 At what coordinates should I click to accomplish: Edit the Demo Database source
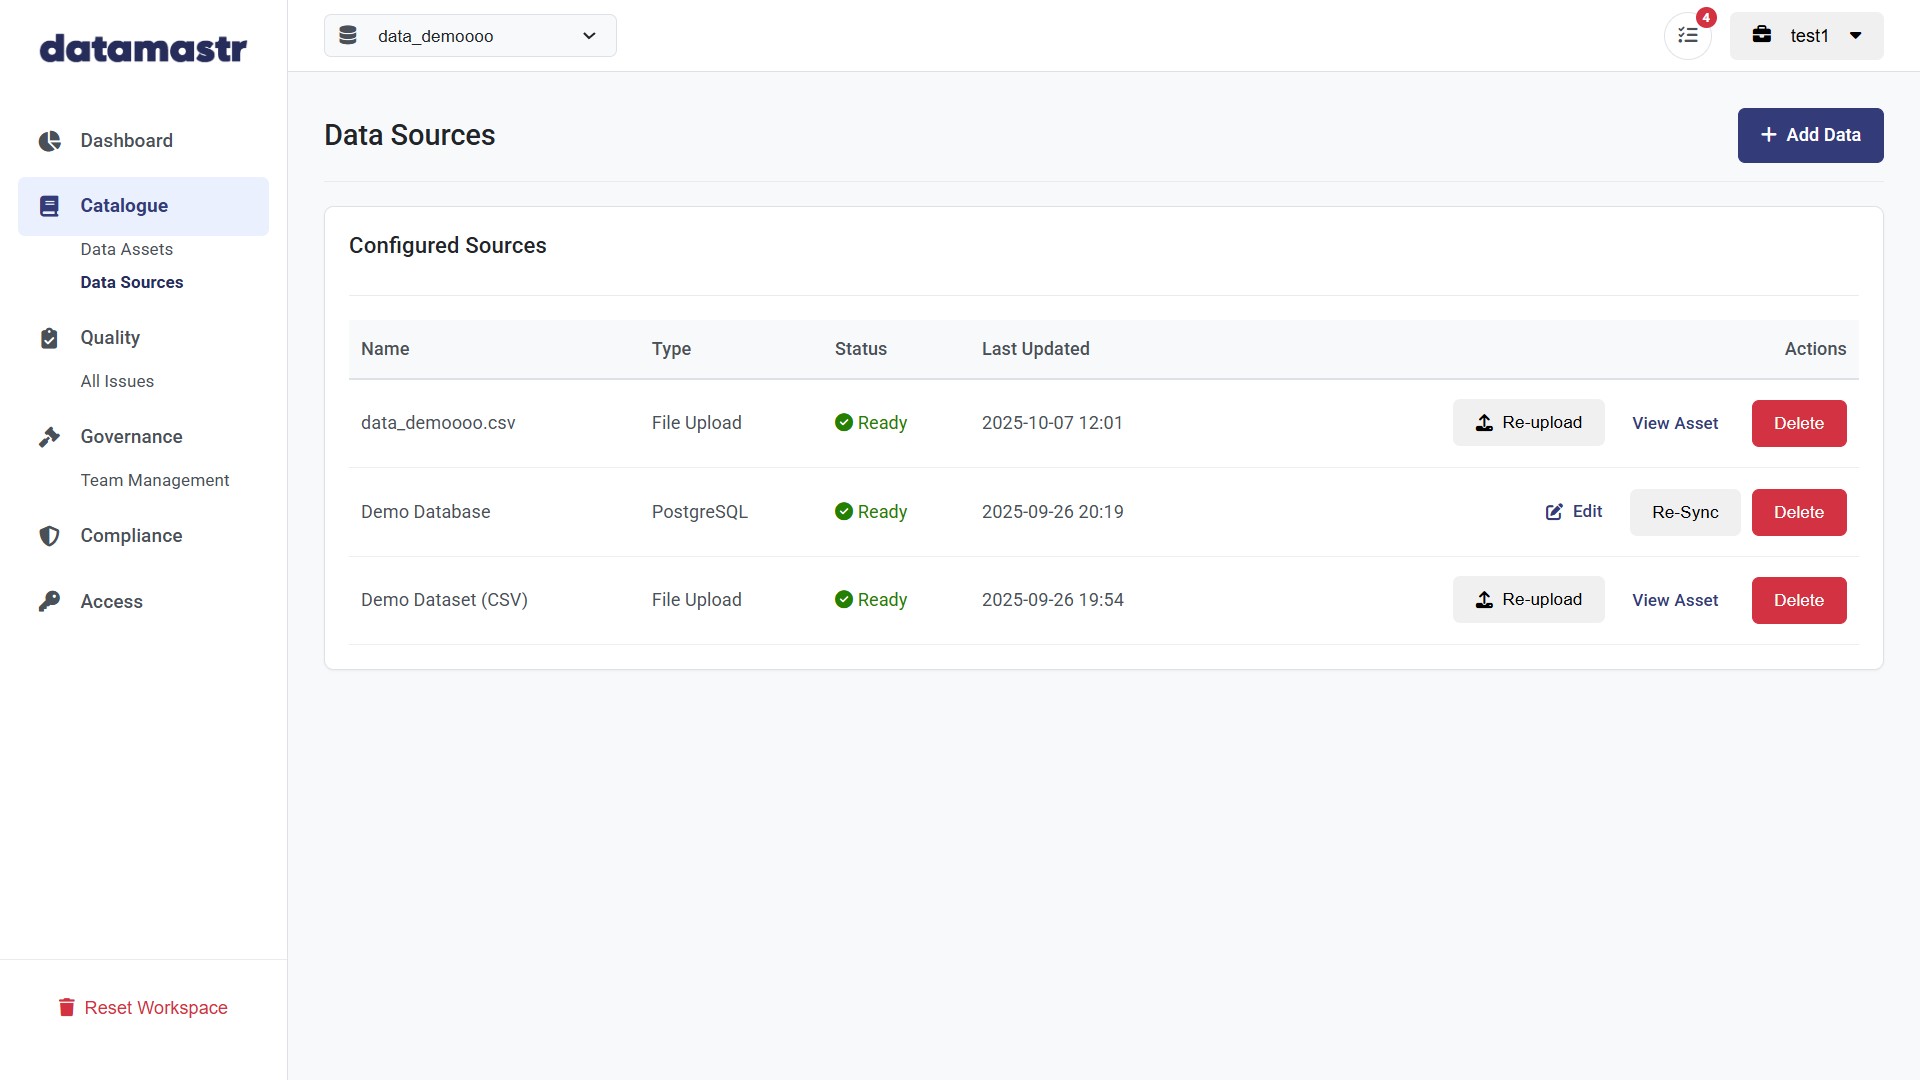(1574, 512)
